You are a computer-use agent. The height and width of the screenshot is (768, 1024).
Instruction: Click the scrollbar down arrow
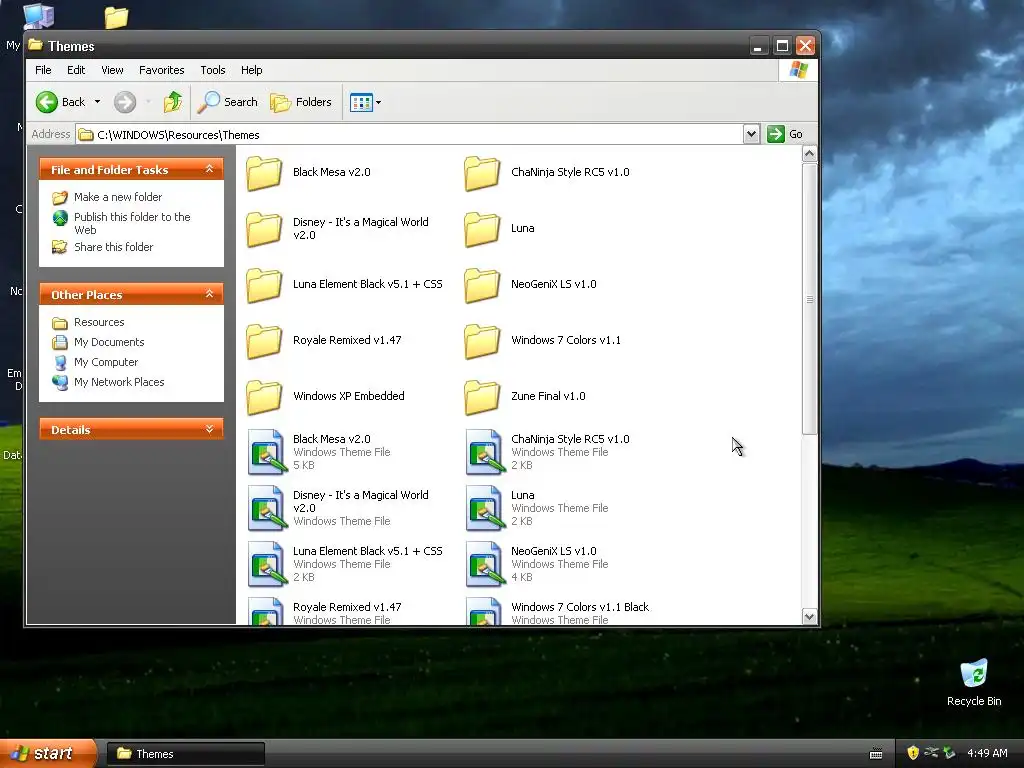tap(810, 616)
